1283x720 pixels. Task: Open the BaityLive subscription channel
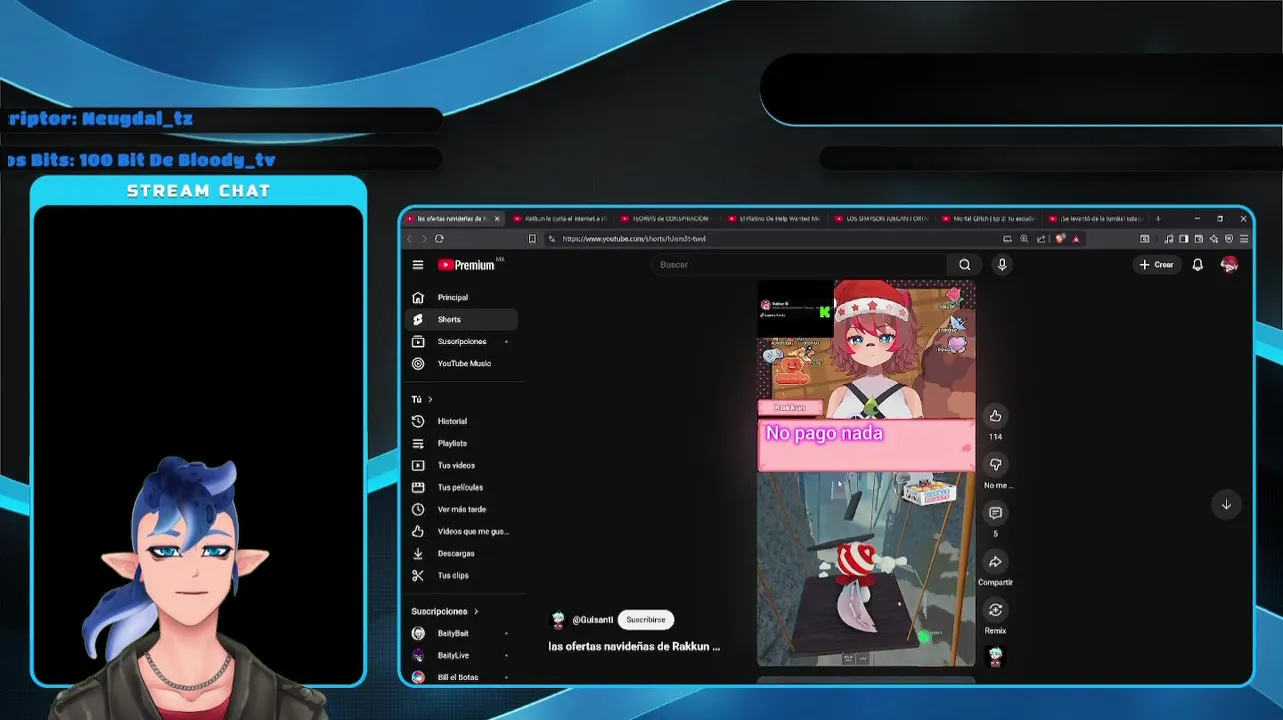pyautogui.click(x=461, y=655)
